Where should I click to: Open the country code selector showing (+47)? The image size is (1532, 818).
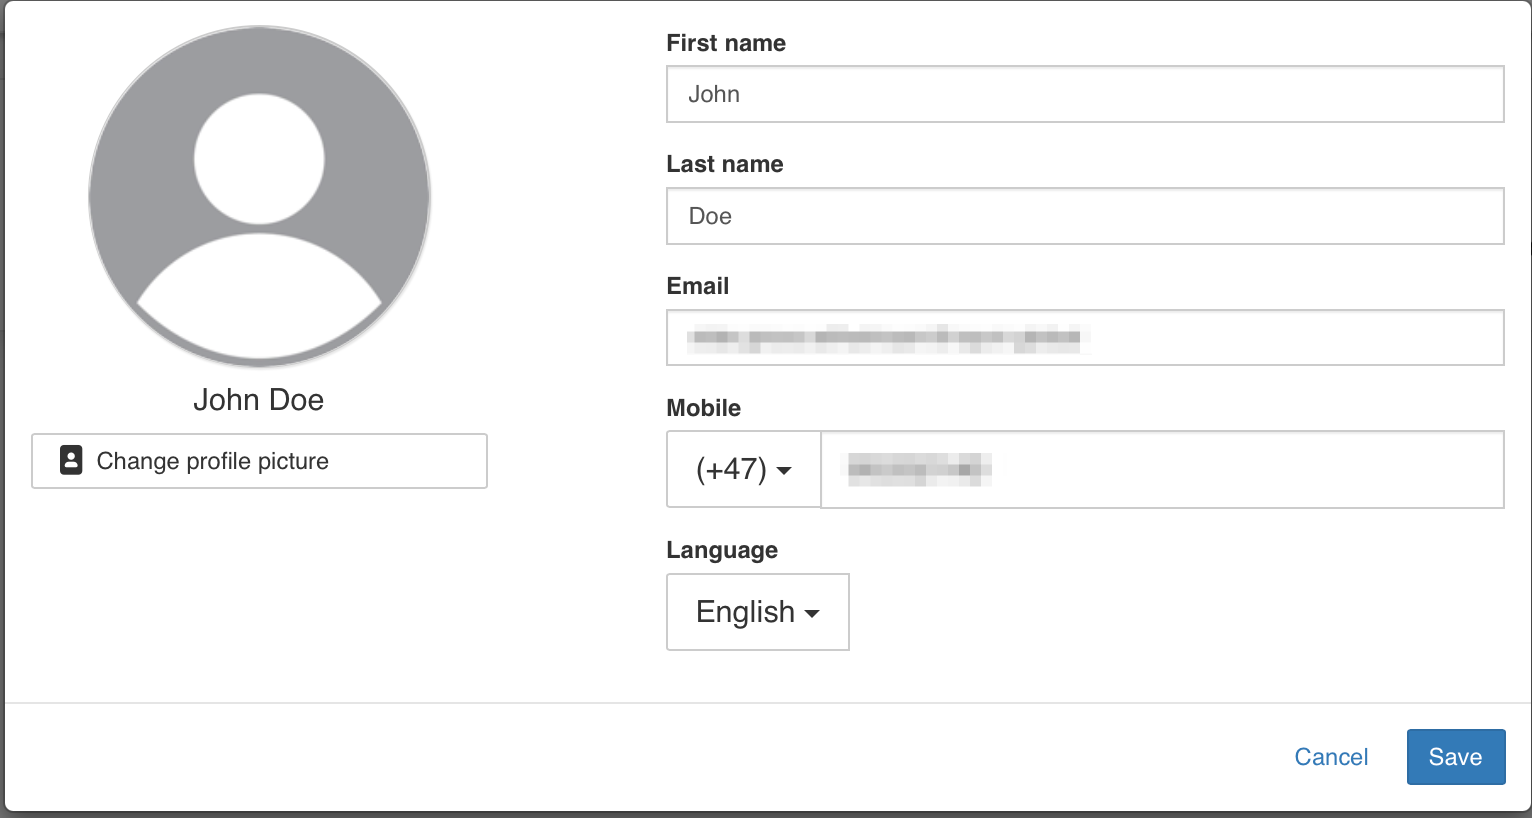tap(743, 469)
